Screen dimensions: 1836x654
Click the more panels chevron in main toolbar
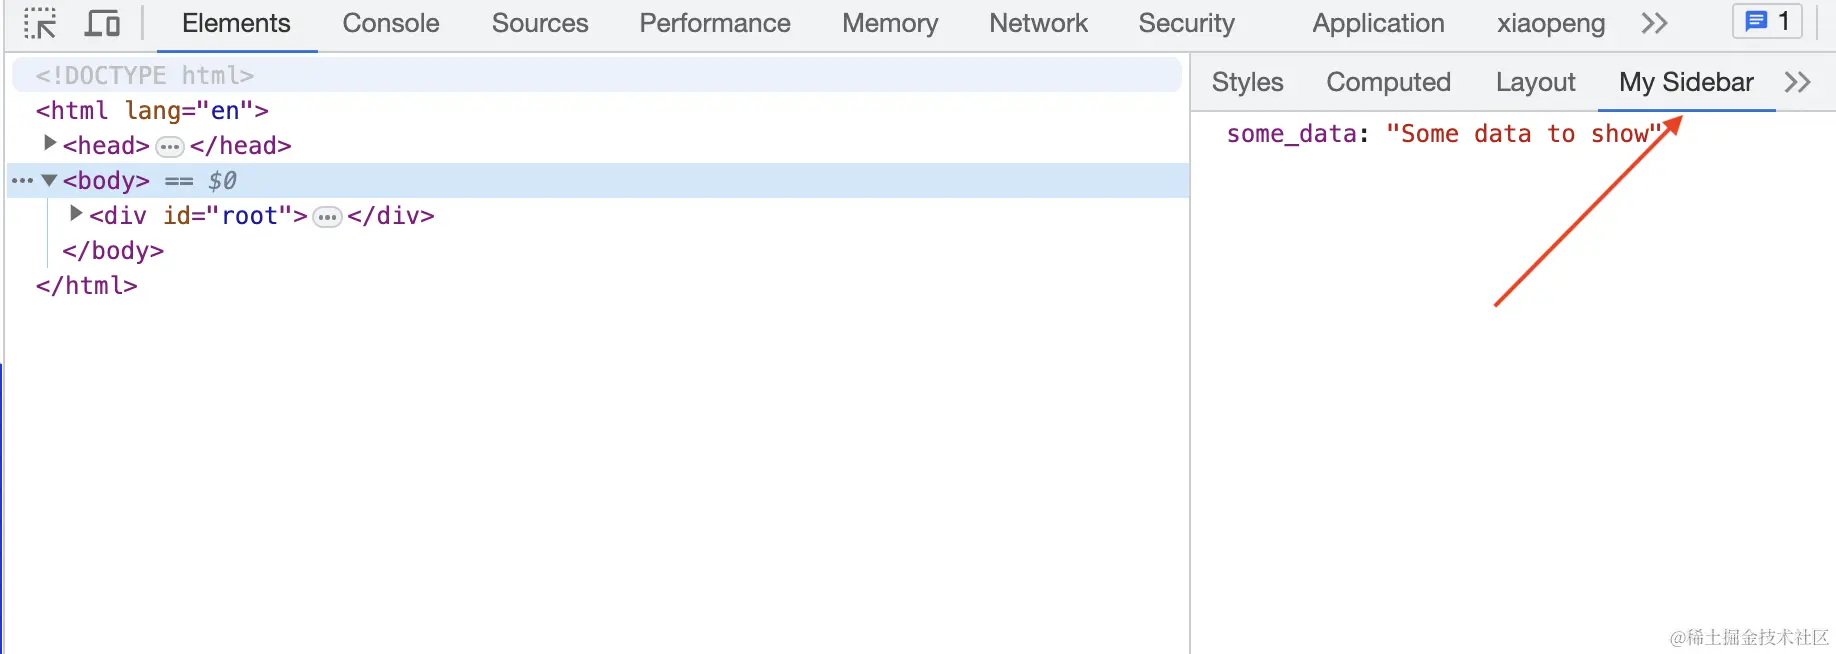pos(1654,22)
